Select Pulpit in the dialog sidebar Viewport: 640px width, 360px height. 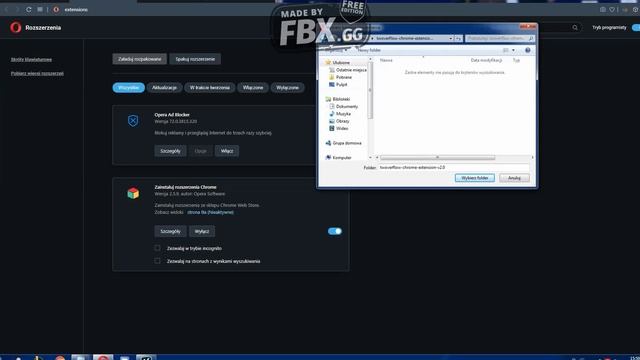click(338, 84)
